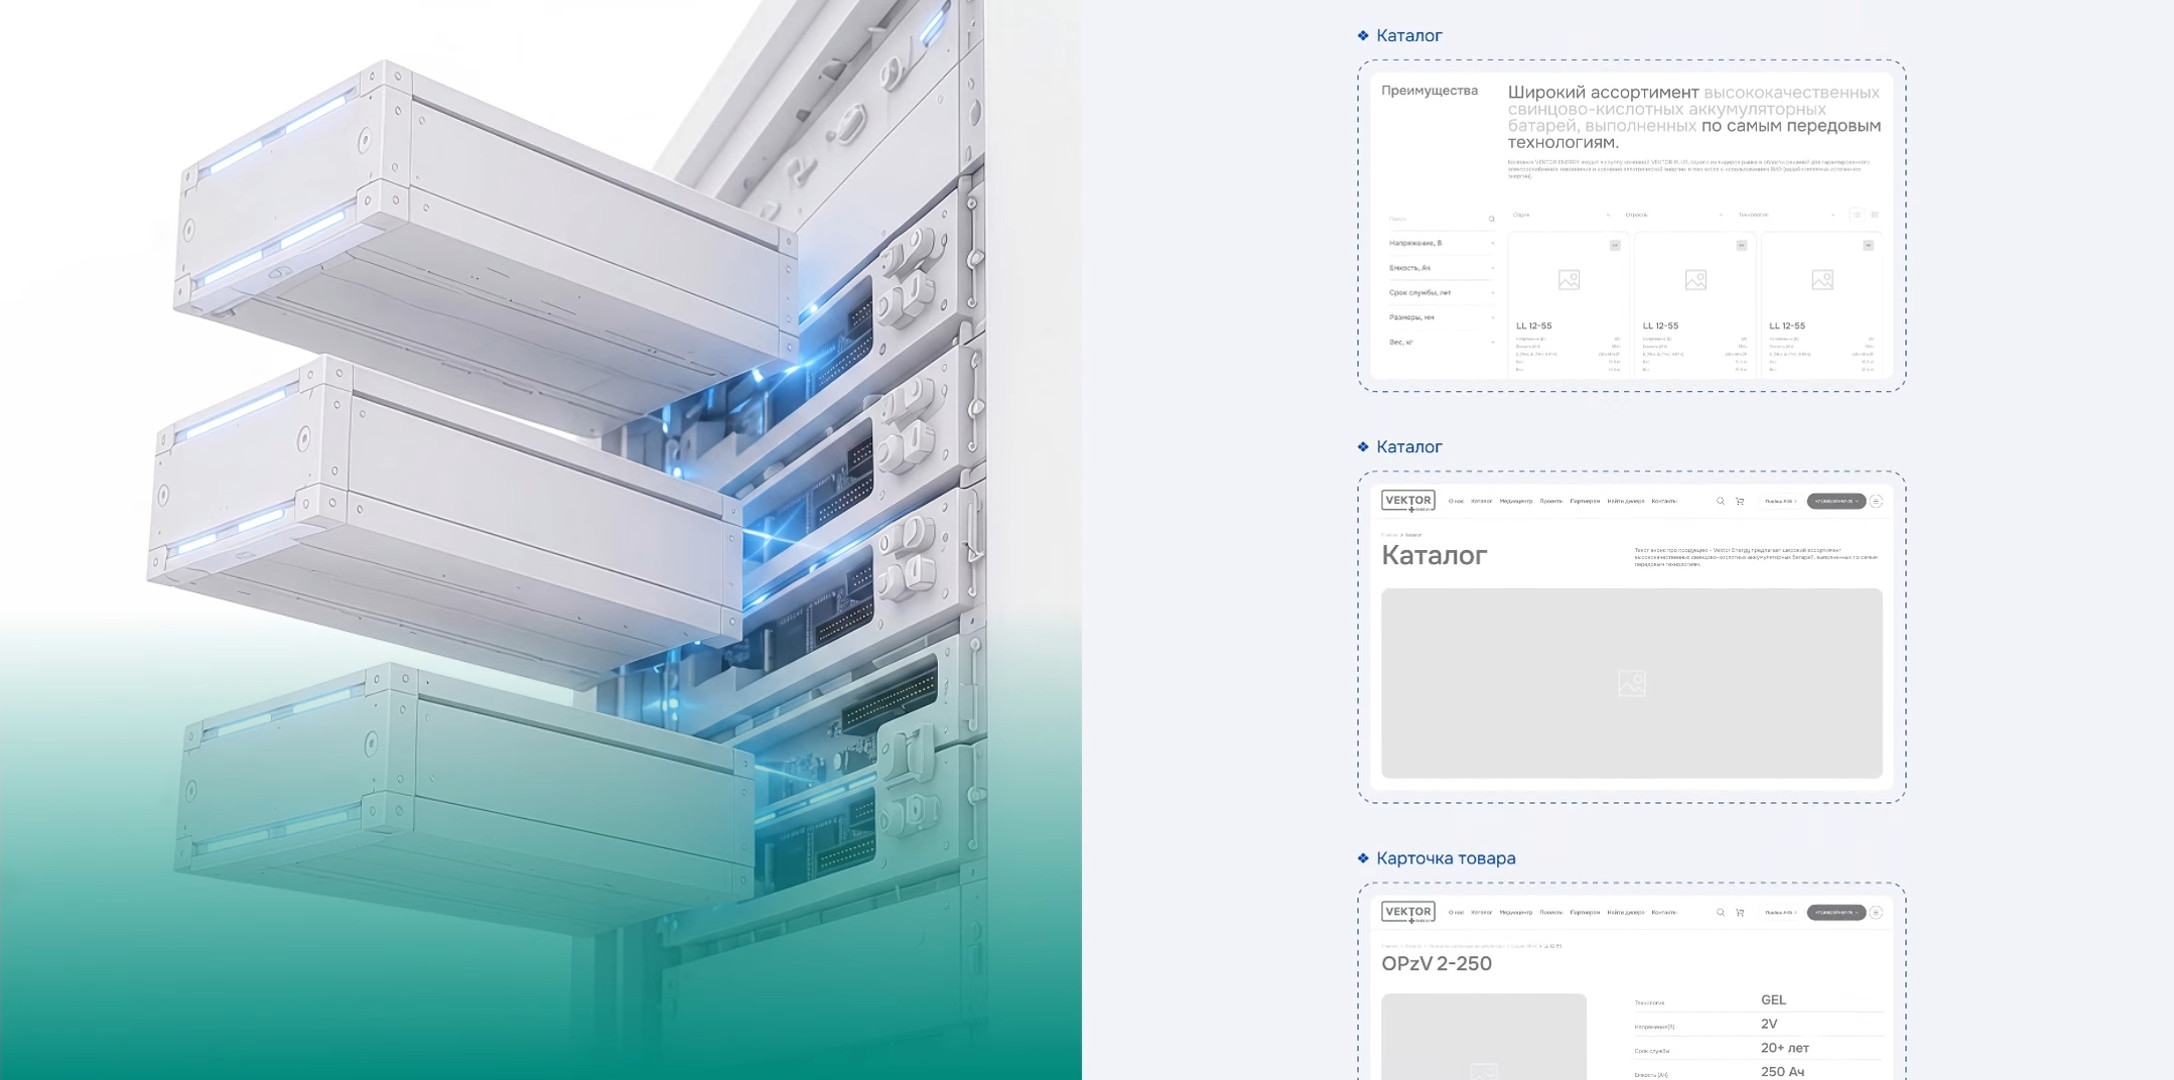Click the Преимущества heading

[x=1429, y=90]
